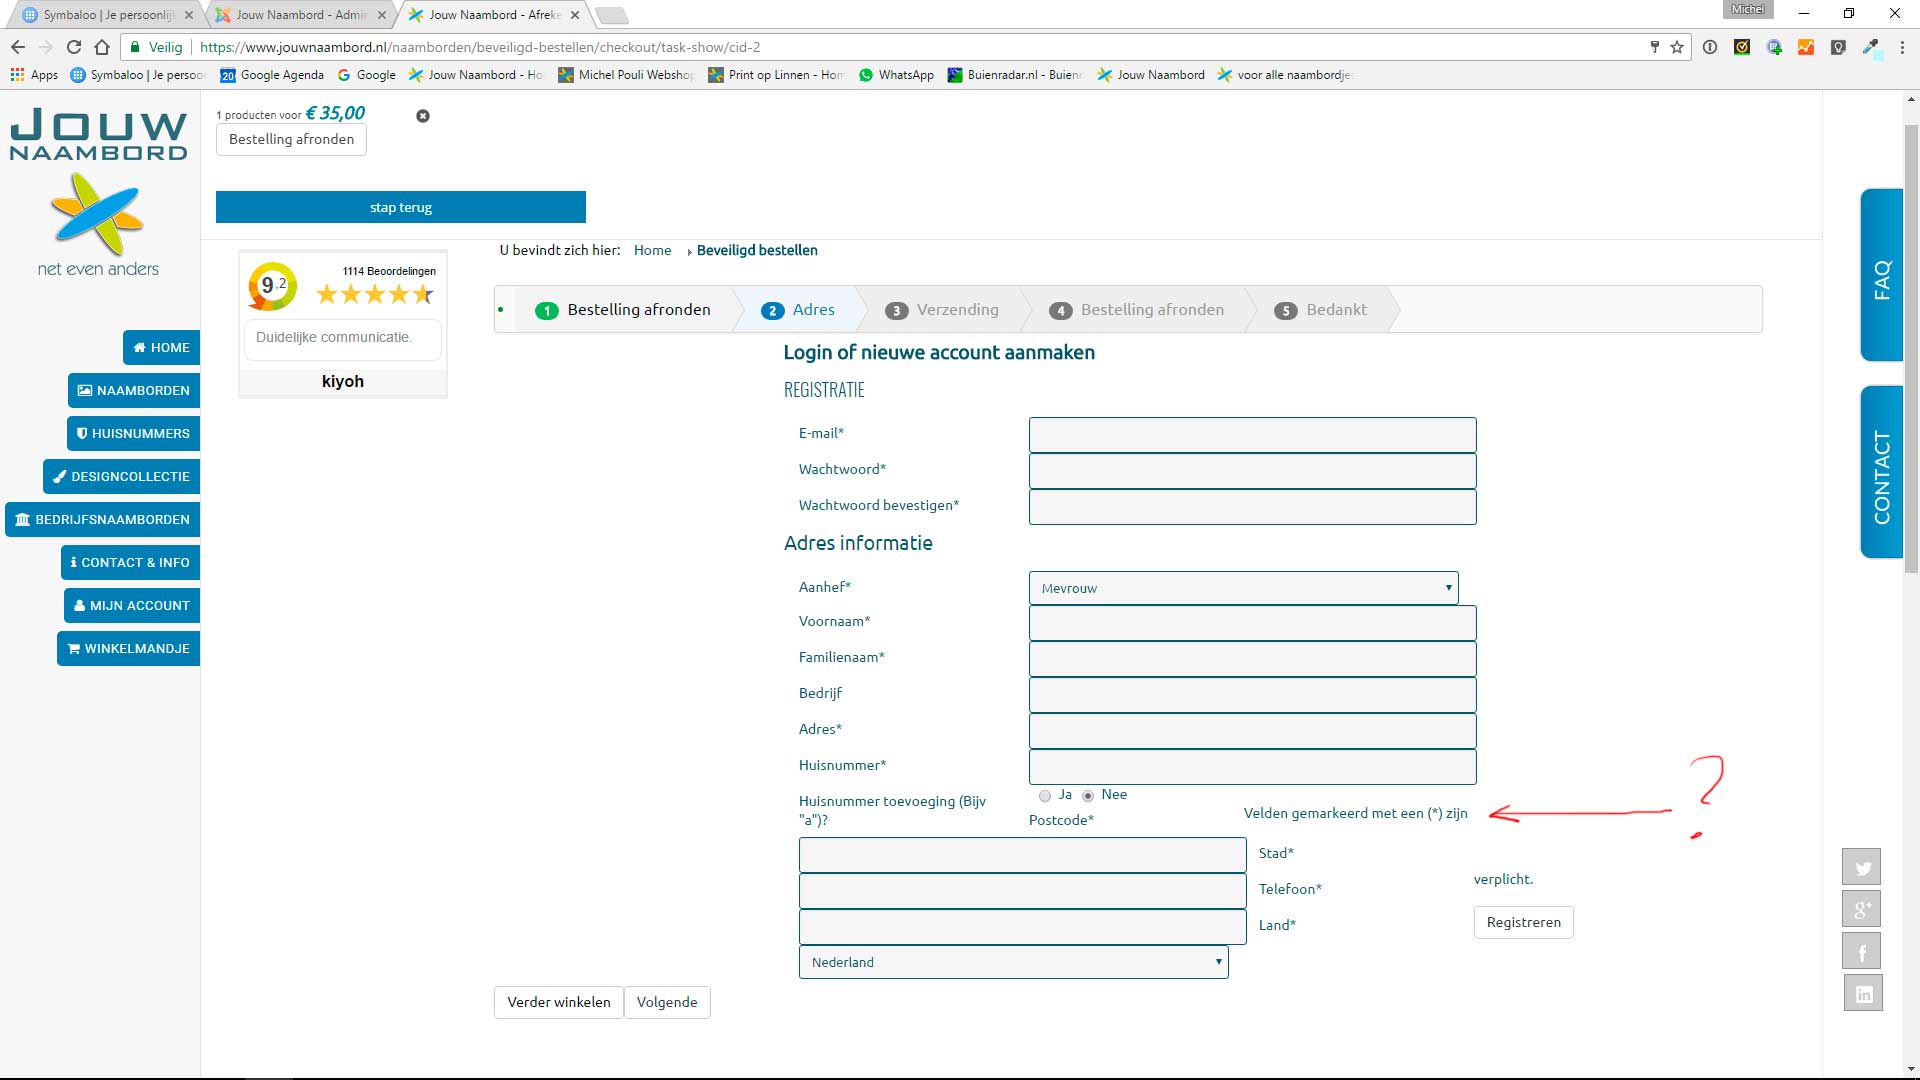This screenshot has height=1080, width=1920.
Task: Open the Chrome three-dot menu
Action: tap(1902, 47)
